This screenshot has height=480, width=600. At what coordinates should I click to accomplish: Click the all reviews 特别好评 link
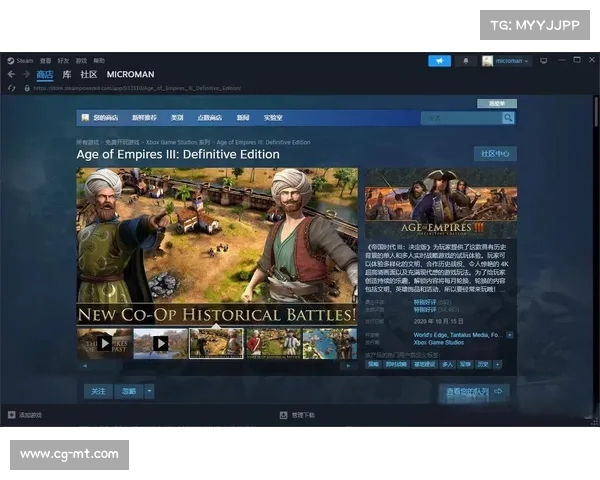425,309
